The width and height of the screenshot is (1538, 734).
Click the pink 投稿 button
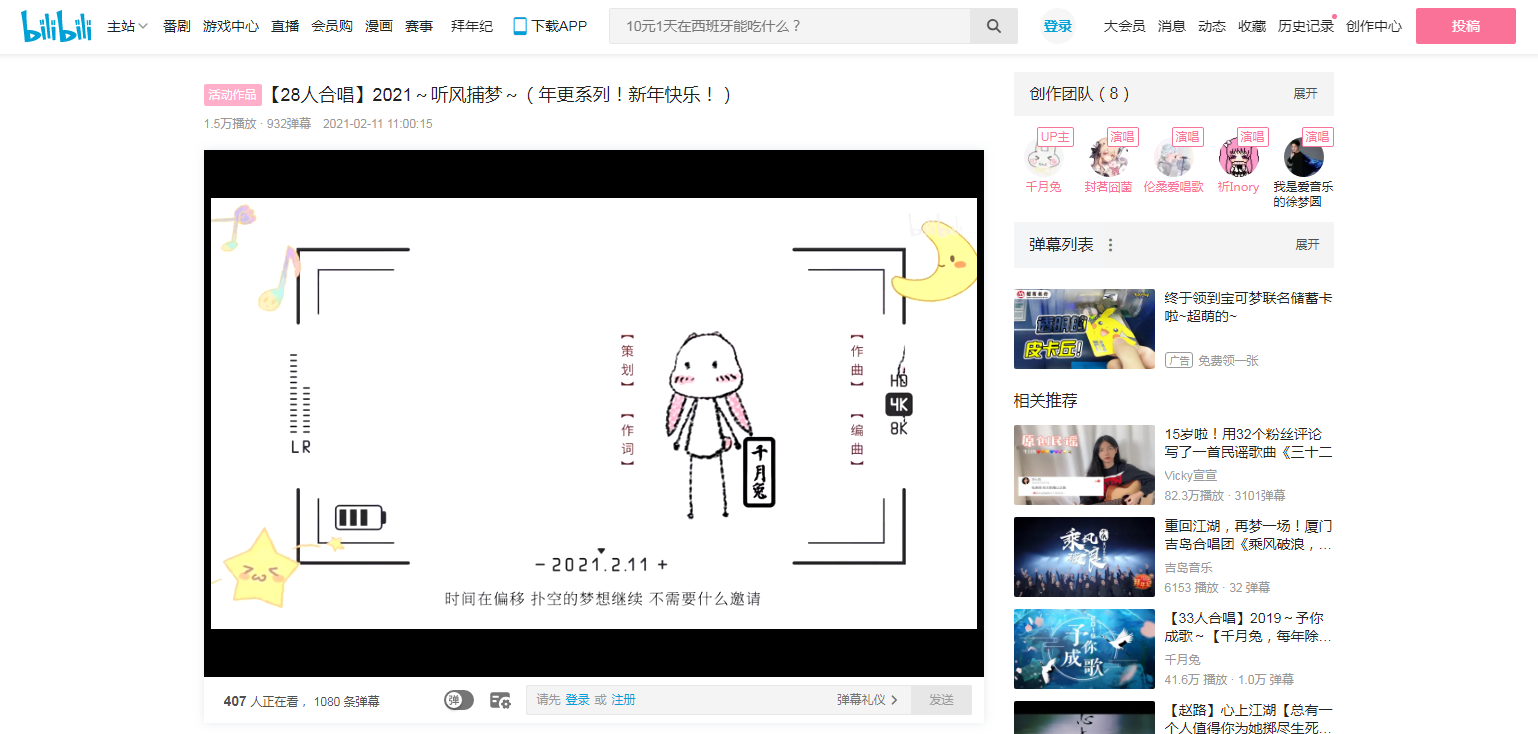tap(1465, 26)
